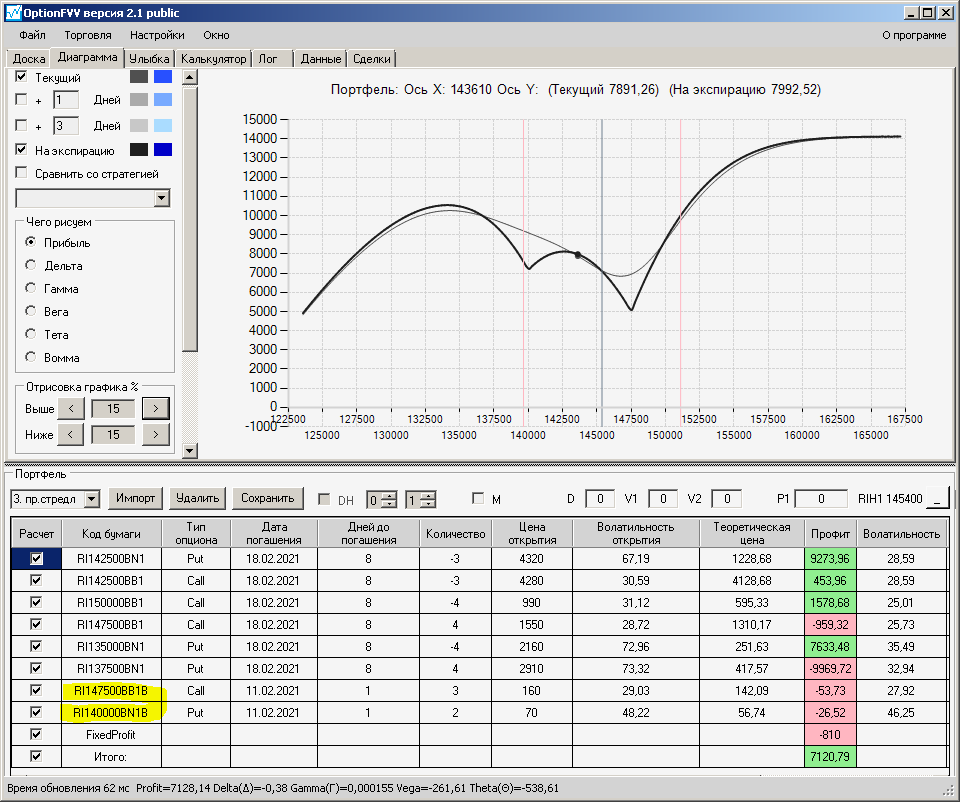Screen dimensions: 960x802
Task: Increase the Ниже percentage with right arrow
Action: click(x=155, y=434)
